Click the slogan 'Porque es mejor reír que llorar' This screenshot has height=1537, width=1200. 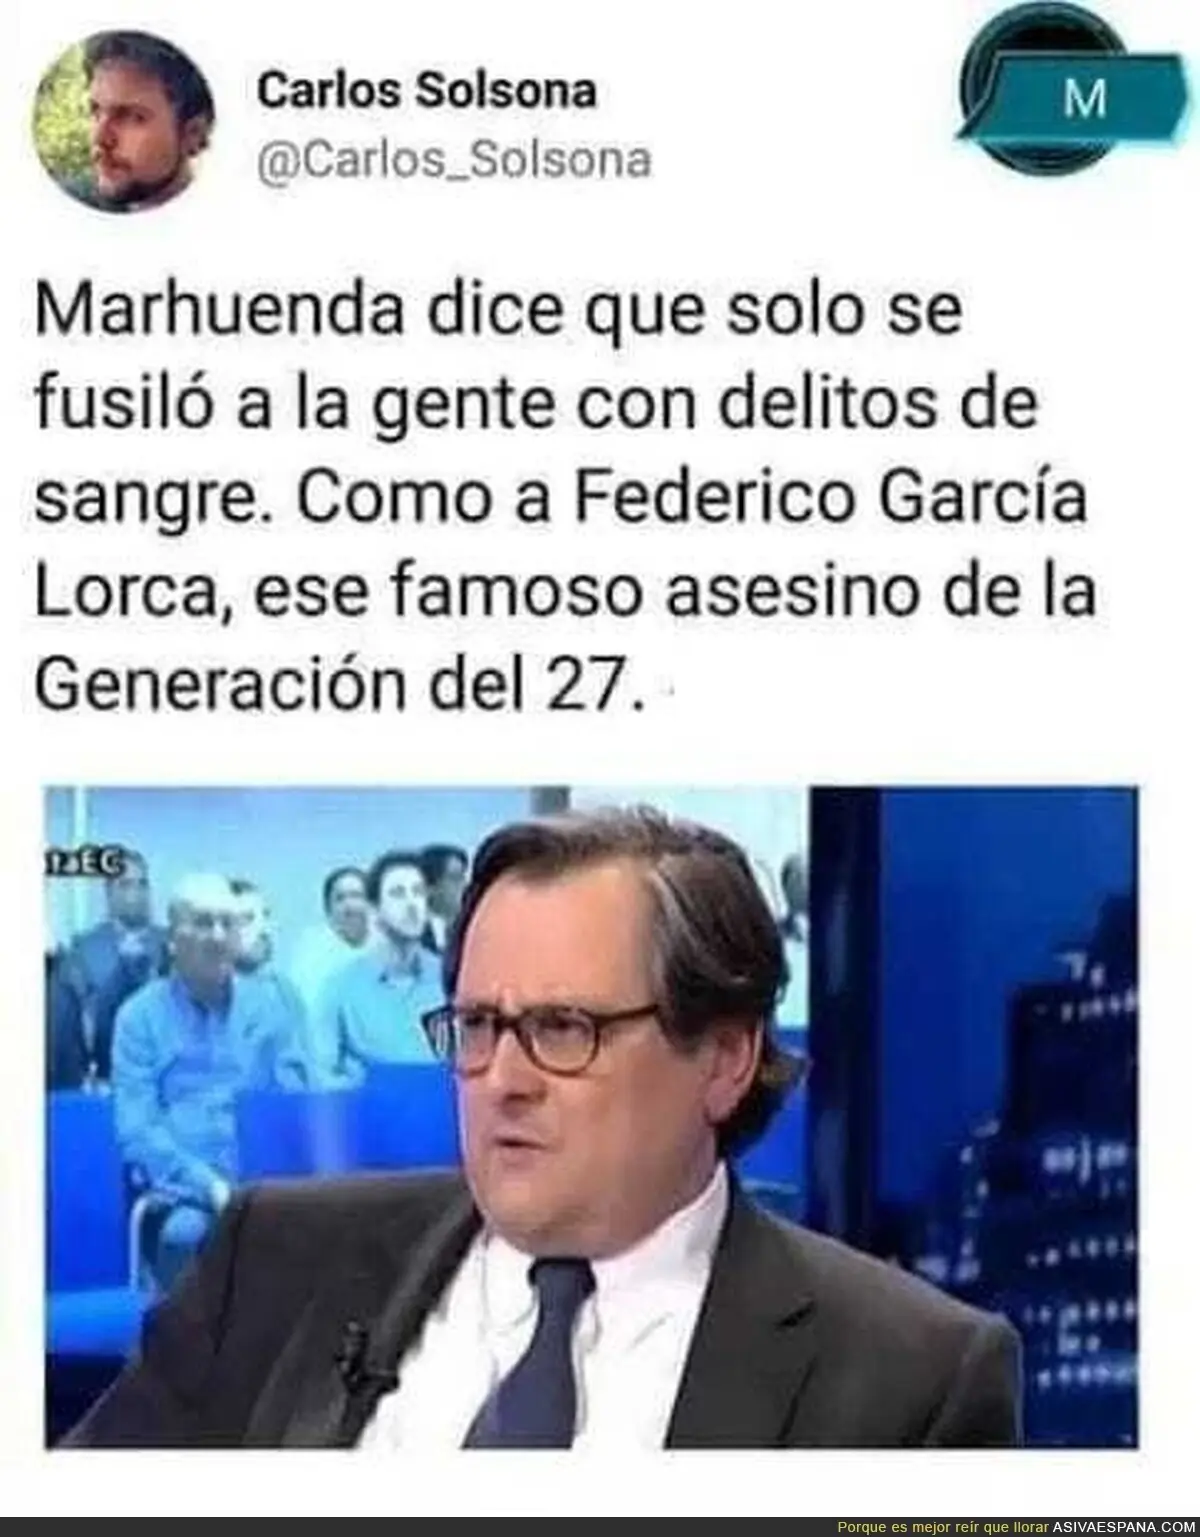click(944, 1527)
